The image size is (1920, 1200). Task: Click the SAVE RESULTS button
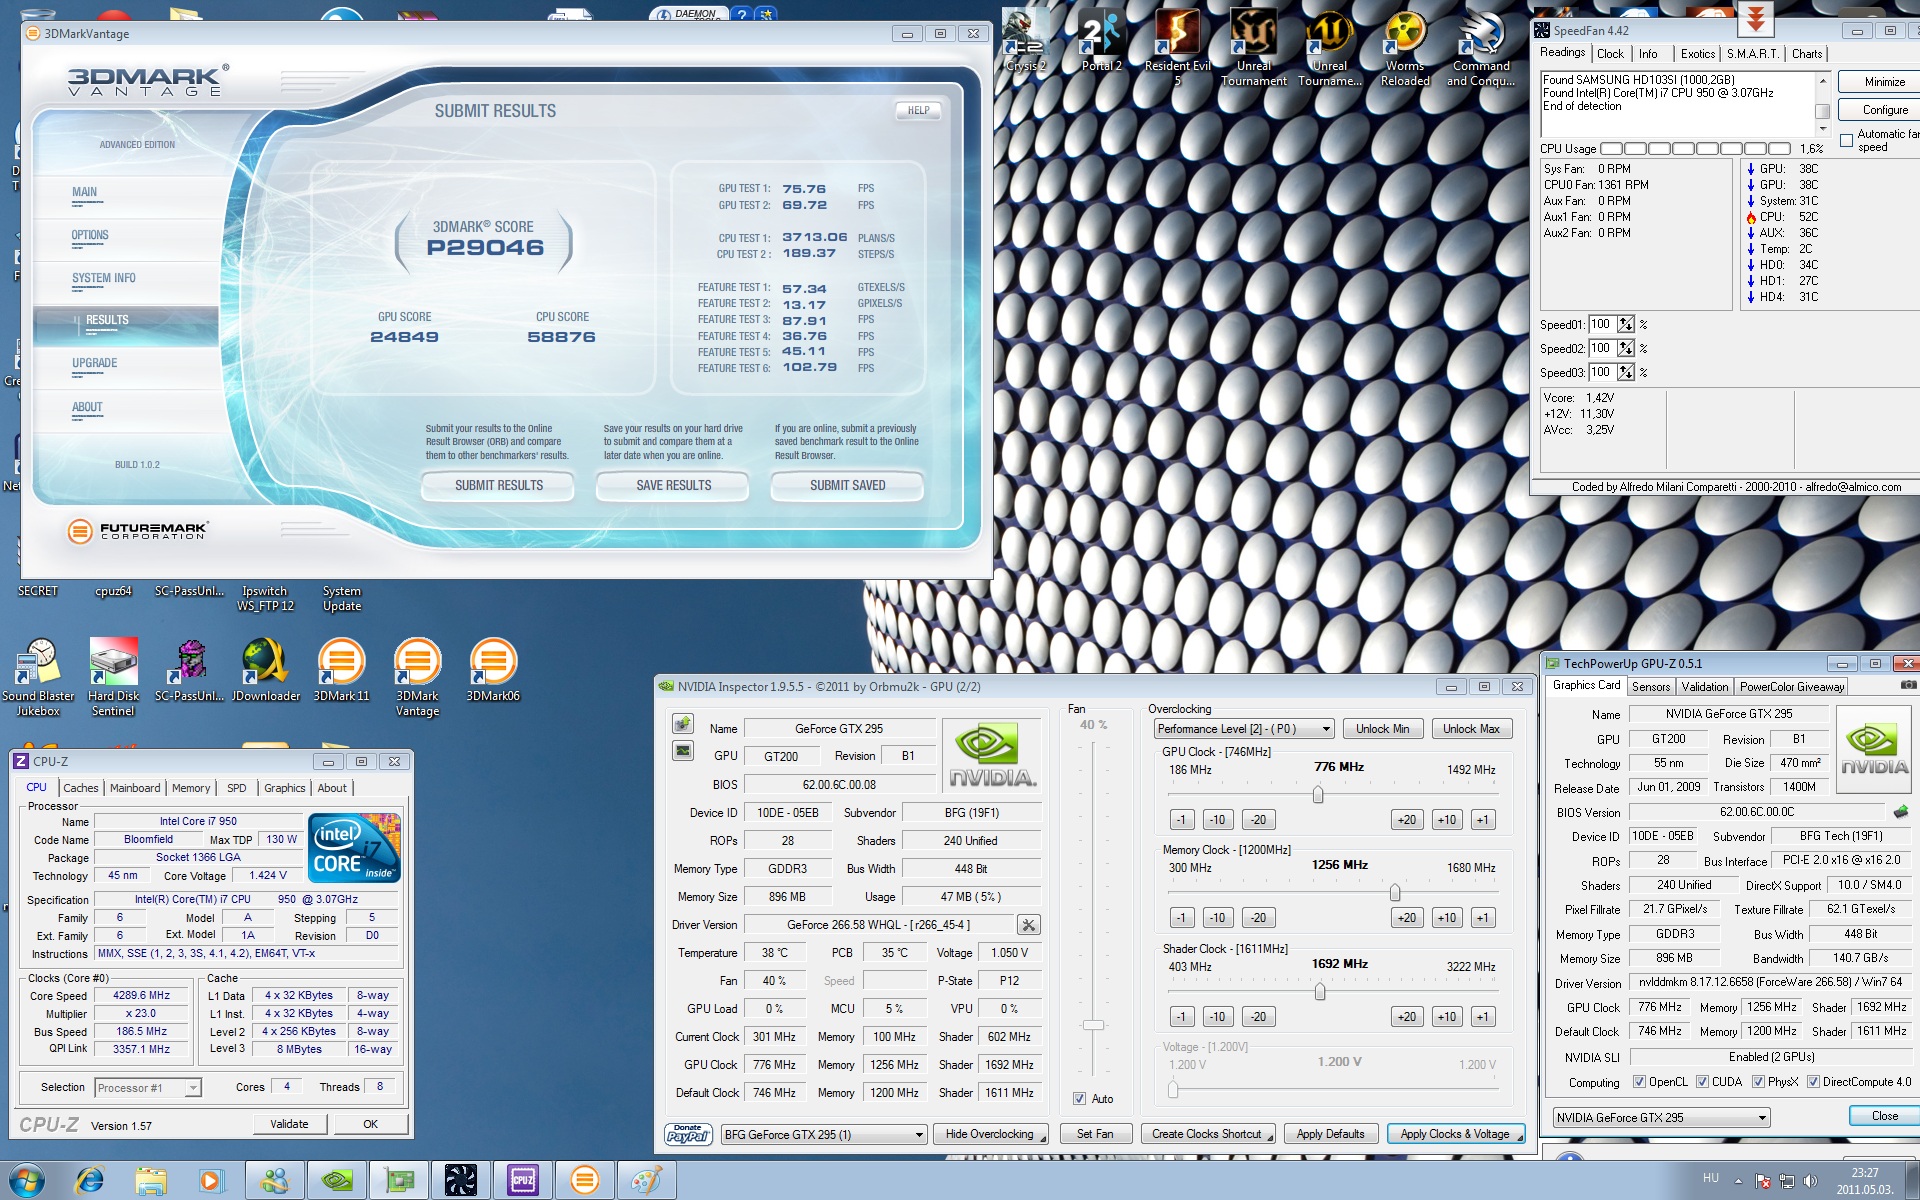tap(673, 486)
